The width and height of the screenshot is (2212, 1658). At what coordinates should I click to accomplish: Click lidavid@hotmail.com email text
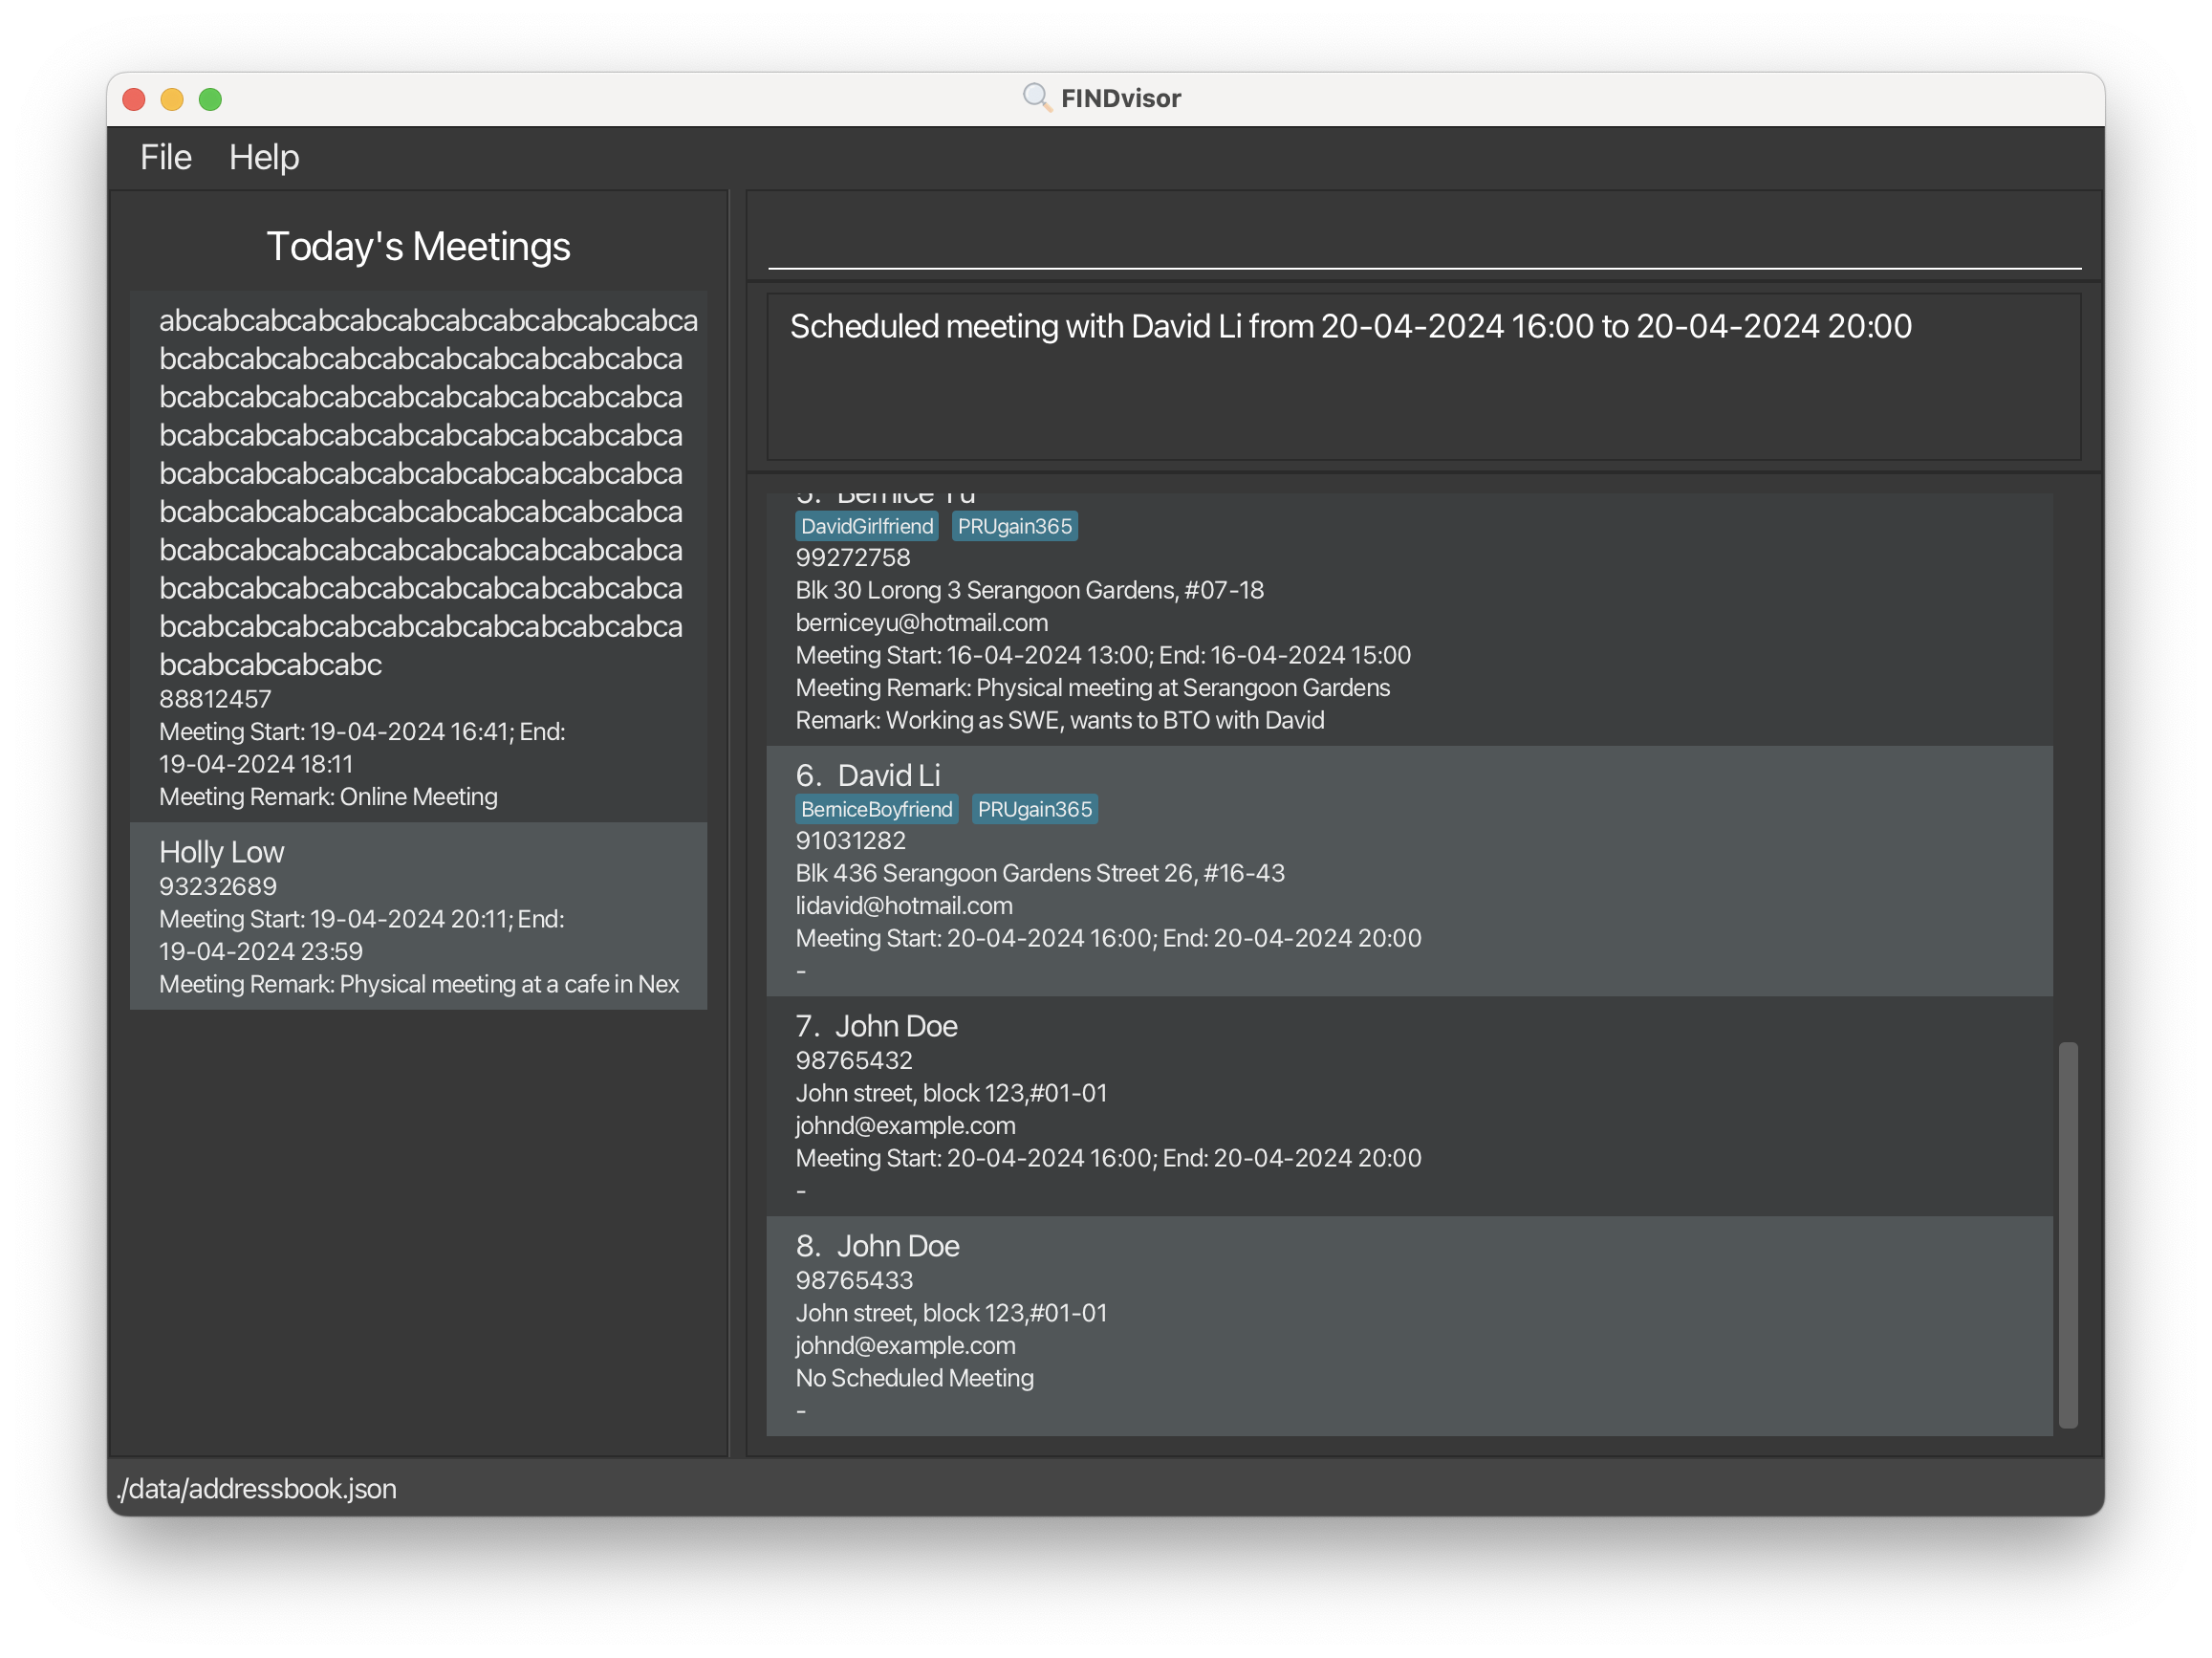pyautogui.click(x=903, y=905)
